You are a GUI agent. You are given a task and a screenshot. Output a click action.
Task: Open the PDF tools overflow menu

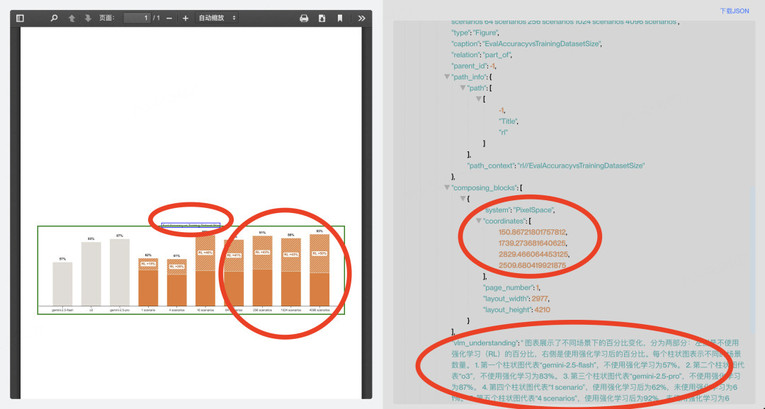[x=361, y=18]
